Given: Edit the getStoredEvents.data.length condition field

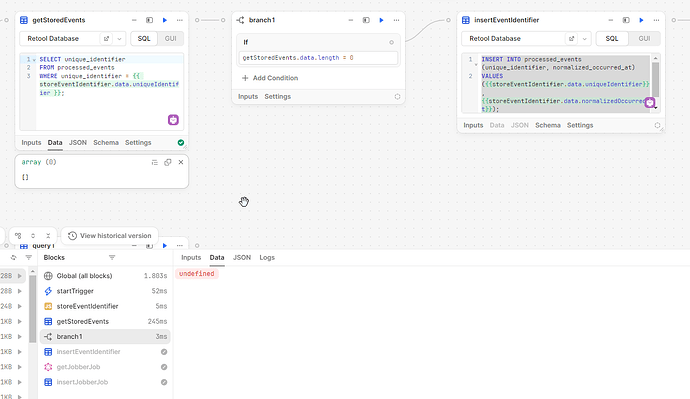Looking at the screenshot, I should pos(318,58).
